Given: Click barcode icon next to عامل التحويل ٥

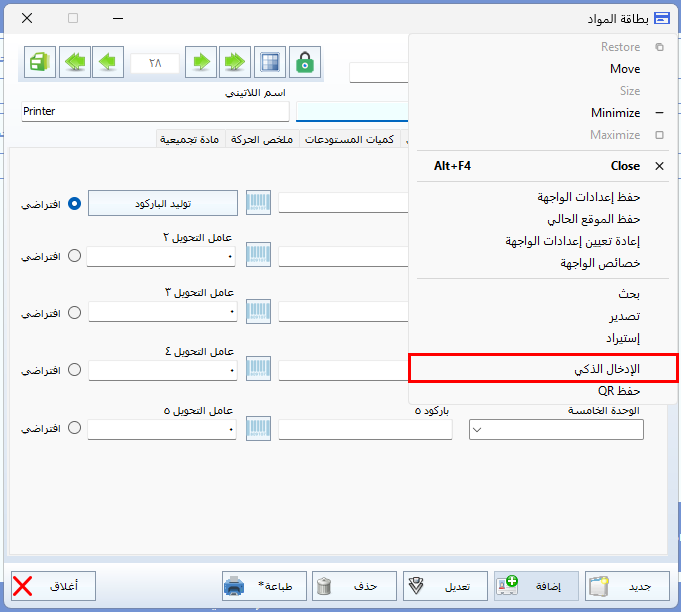Looking at the screenshot, I should pyautogui.click(x=259, y=429).
